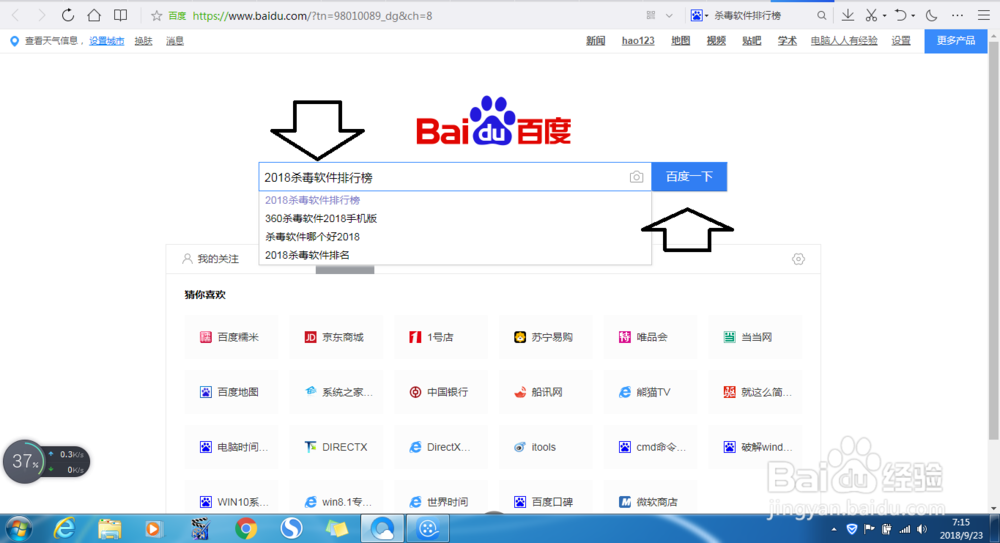Open the 百度地图 site tile
This screenshot has width=1000, height=543.
[231, 392]
